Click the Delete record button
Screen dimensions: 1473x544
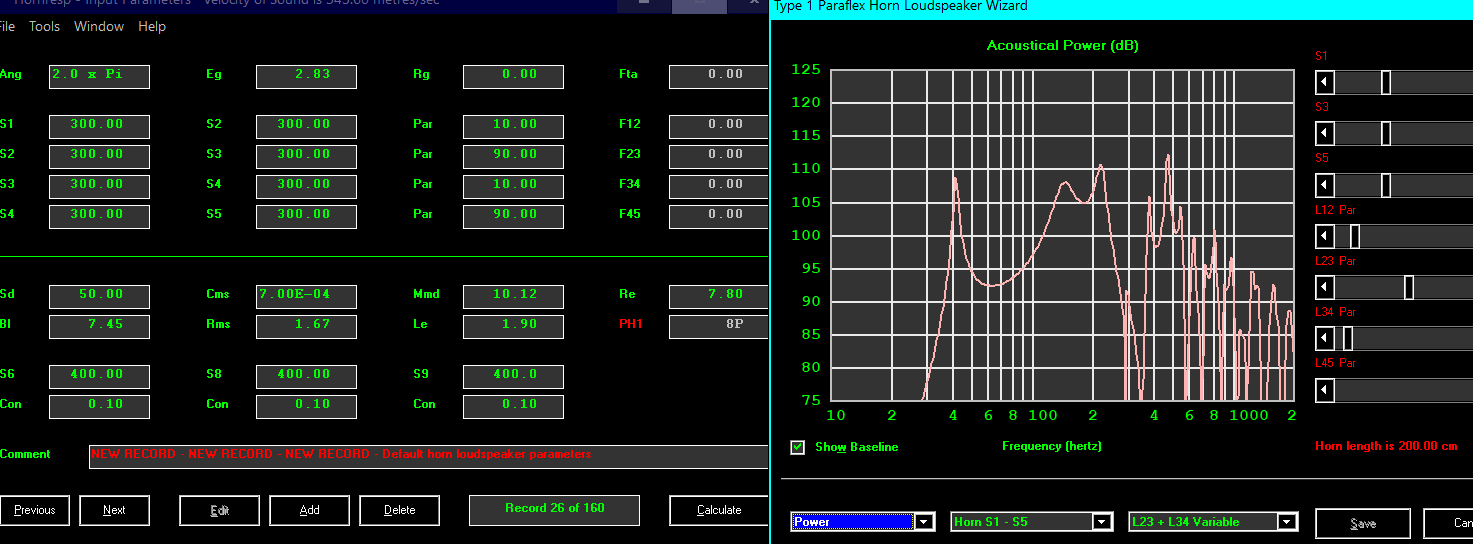coord(400,510)
